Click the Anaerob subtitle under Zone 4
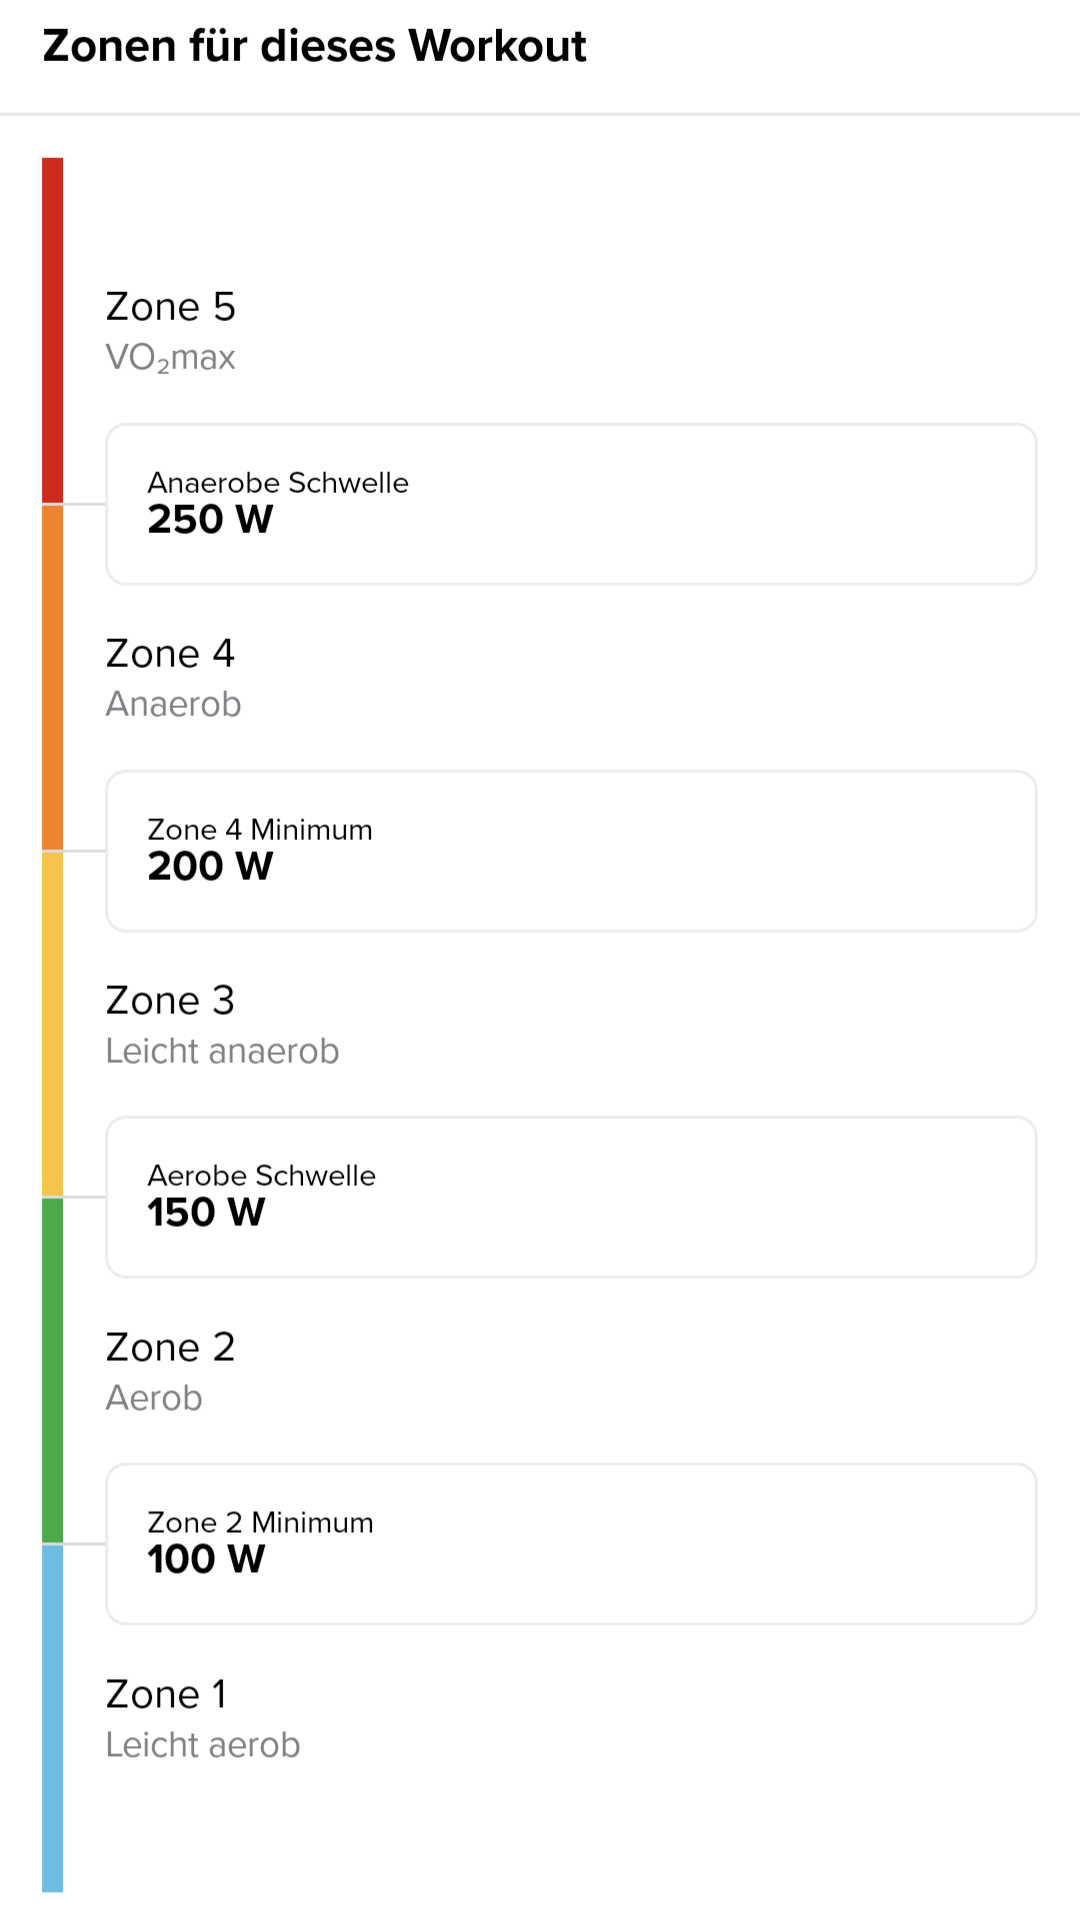Viewport: 1080px width, 1920px height. coord(174,705)
